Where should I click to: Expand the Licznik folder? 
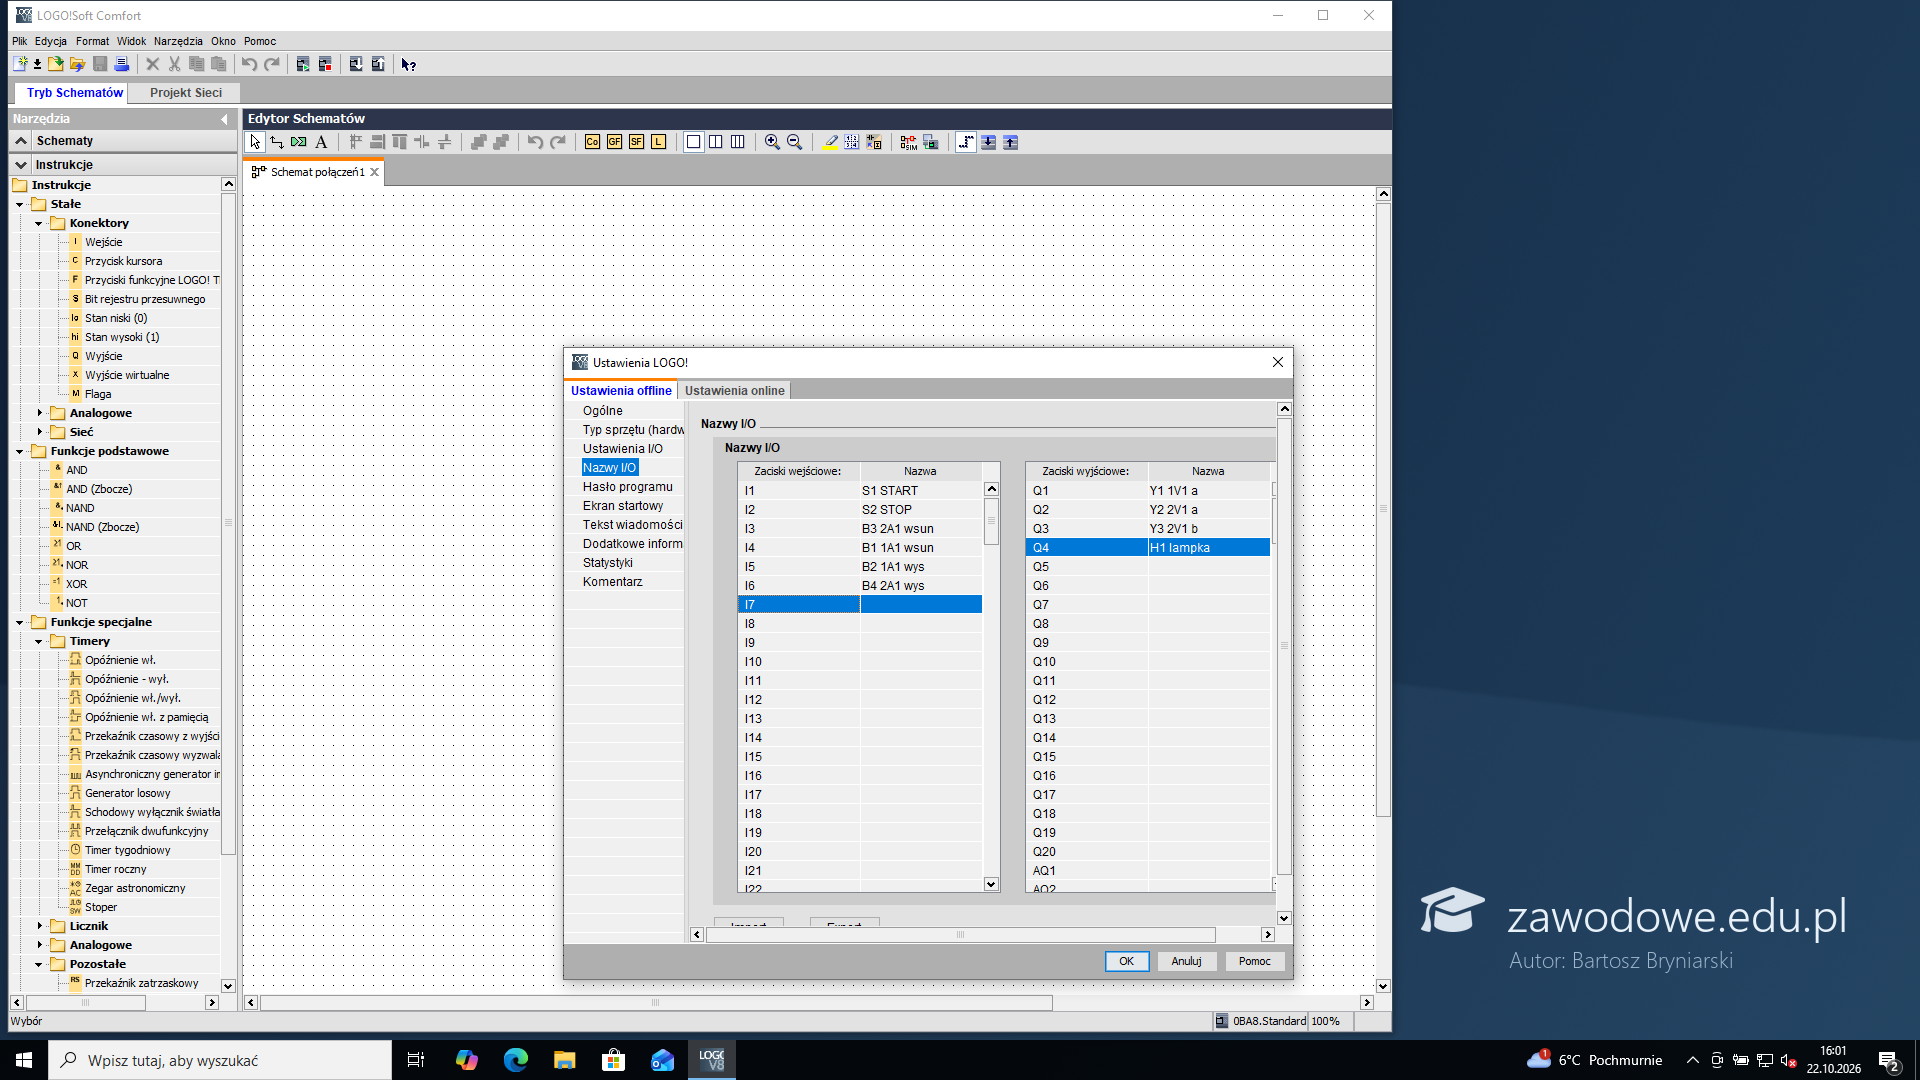click(40, 926)
